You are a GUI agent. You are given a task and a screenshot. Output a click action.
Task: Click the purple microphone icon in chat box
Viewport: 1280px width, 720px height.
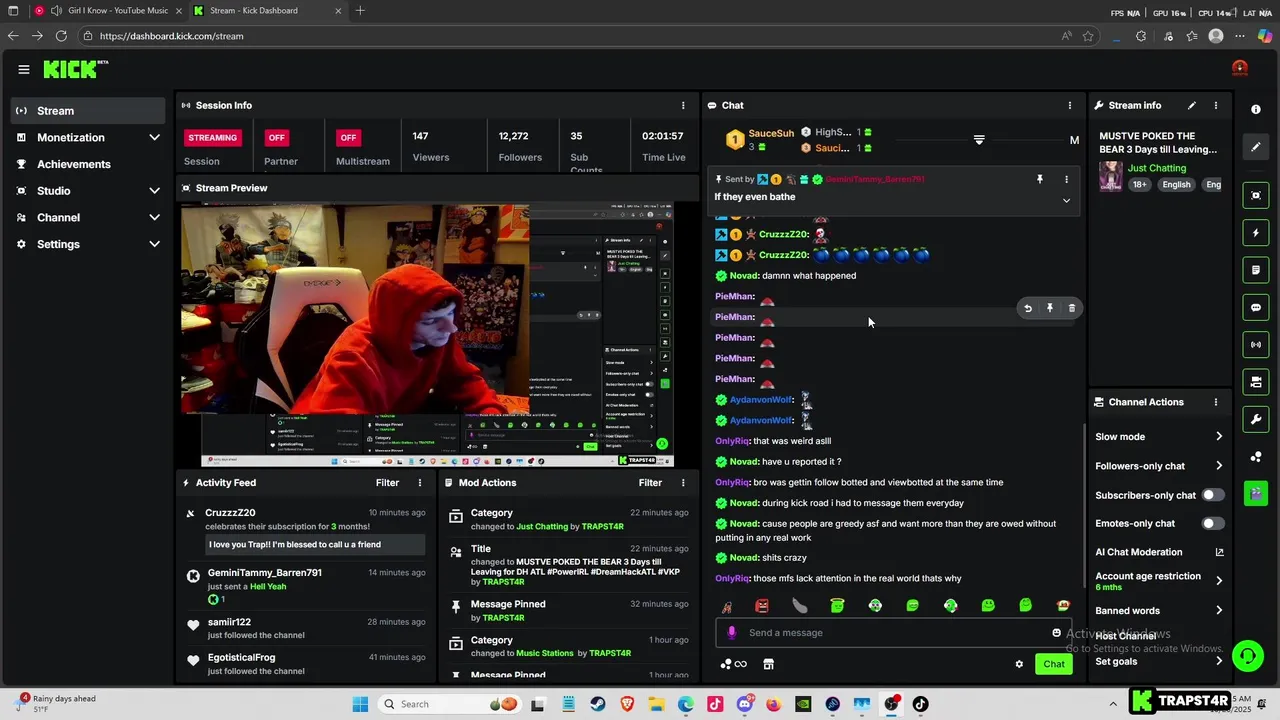point(732,632)
